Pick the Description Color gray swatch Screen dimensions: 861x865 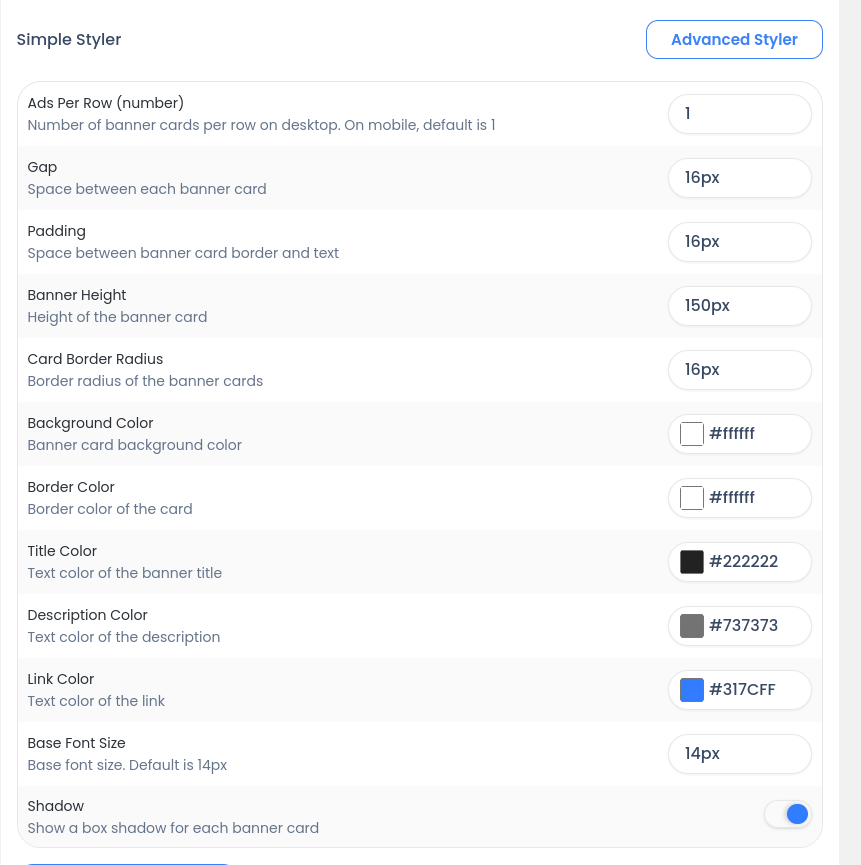pyautogui.click(x=692, y=626)
